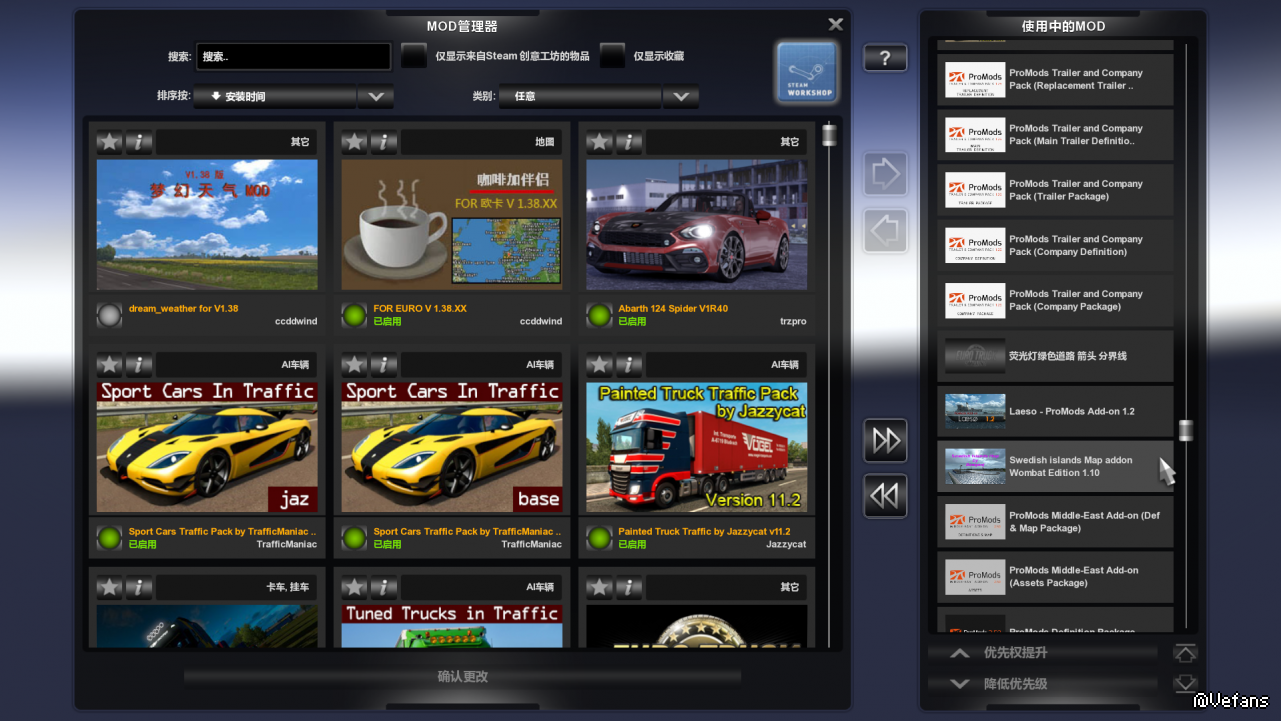1281x721 pixels.
Task: Mark Abarth 124 Spider V1R40 as favorite
Action: coord(600,142)
